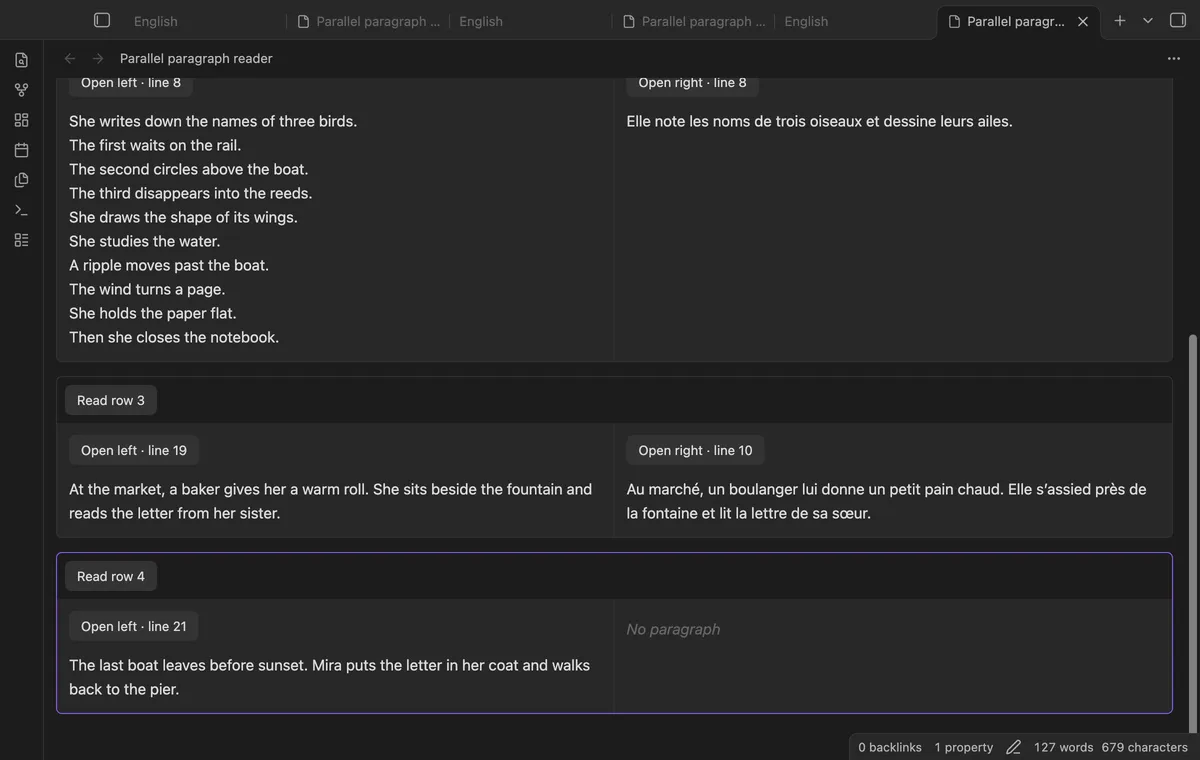Screen dimensions: 1200x760
Task: Click the line 'She studies the water.'
Action: pyautogui.click(x=145, y=241)
